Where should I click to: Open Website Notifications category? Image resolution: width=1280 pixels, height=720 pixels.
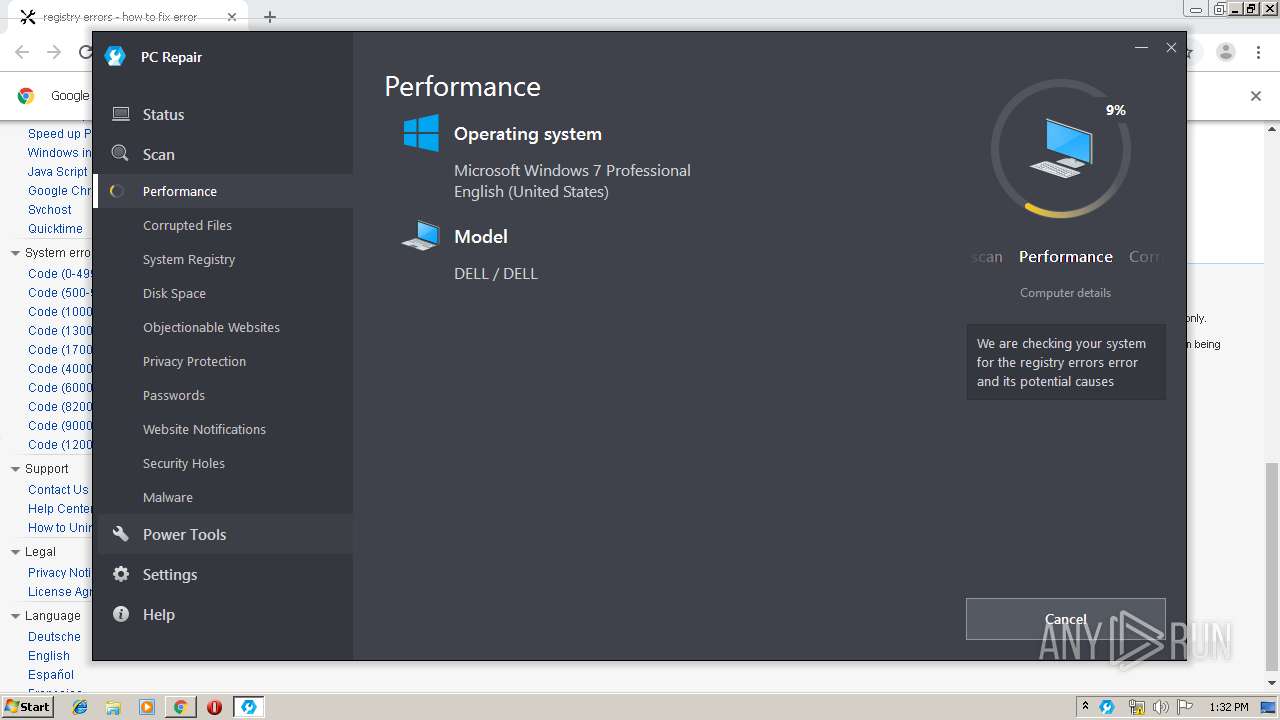point(204,429)
